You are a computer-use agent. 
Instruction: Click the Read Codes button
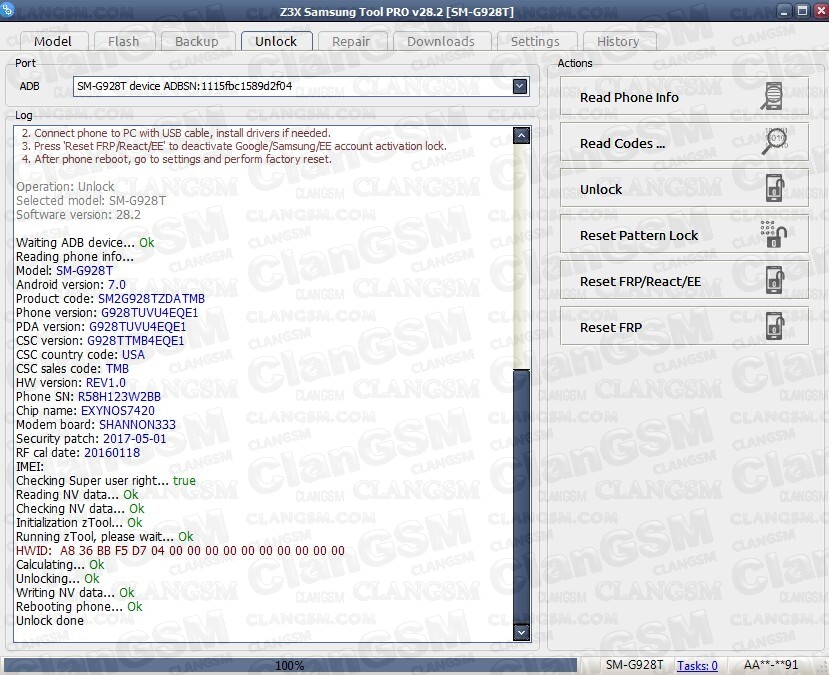pyautogui.click(x=684, y=143)
